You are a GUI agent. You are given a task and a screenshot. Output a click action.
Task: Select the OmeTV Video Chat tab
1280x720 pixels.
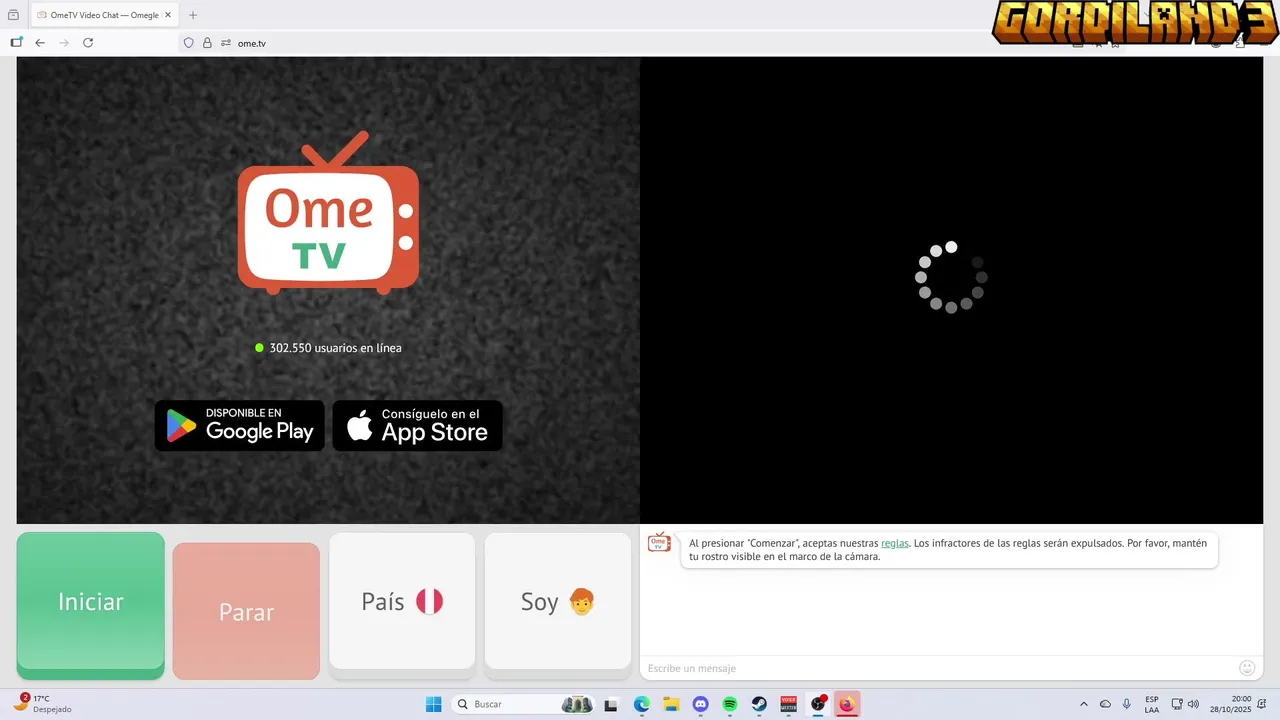pyautogui.click(x=104, y=15)
